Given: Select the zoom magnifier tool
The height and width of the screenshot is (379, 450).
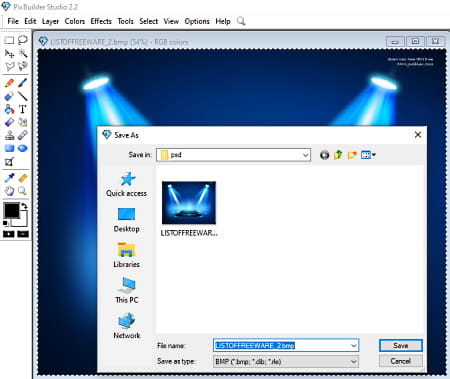Looking at the screenshot, I should pyautogui.click(x=22, y=191).
